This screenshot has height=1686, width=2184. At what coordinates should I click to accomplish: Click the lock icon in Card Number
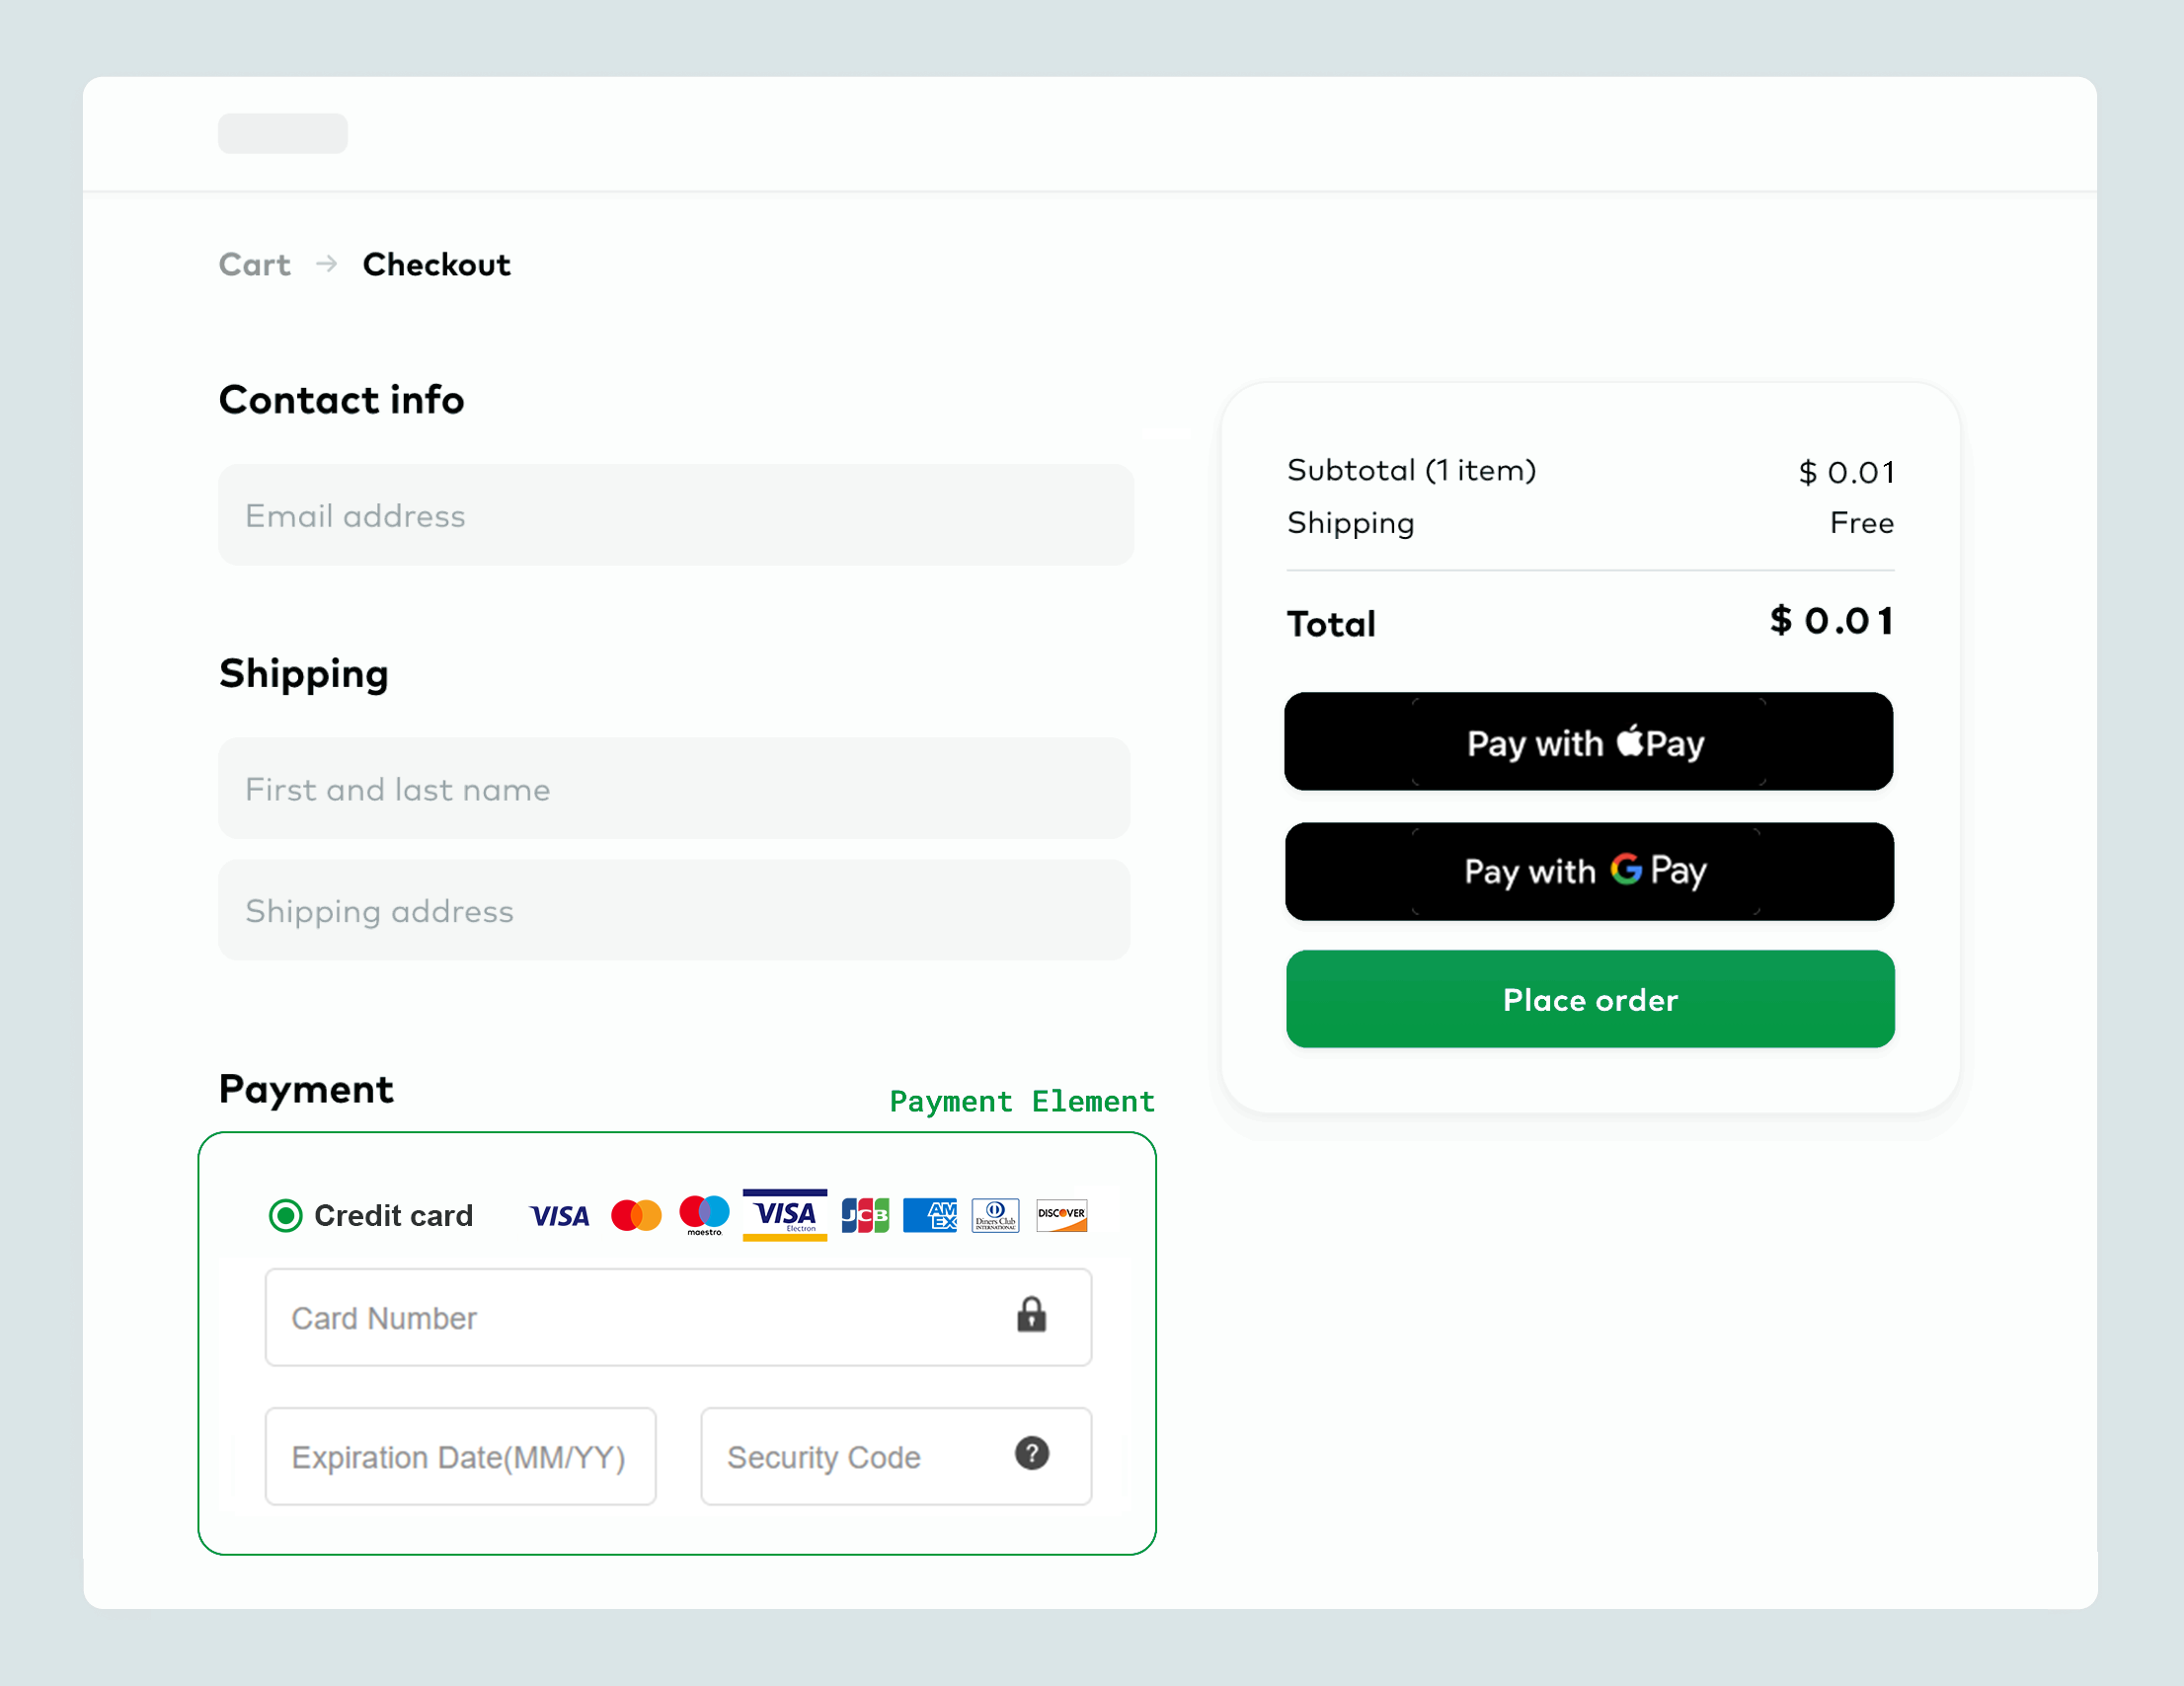1031,1315
